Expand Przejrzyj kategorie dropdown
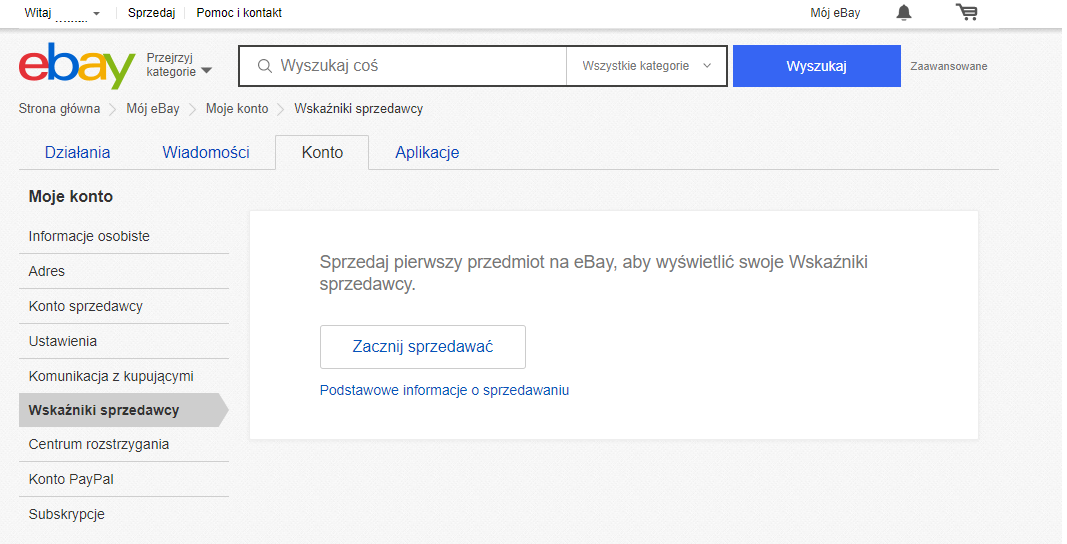The image size is (1067, 544). pyautogui.click(x=179, y=65)
